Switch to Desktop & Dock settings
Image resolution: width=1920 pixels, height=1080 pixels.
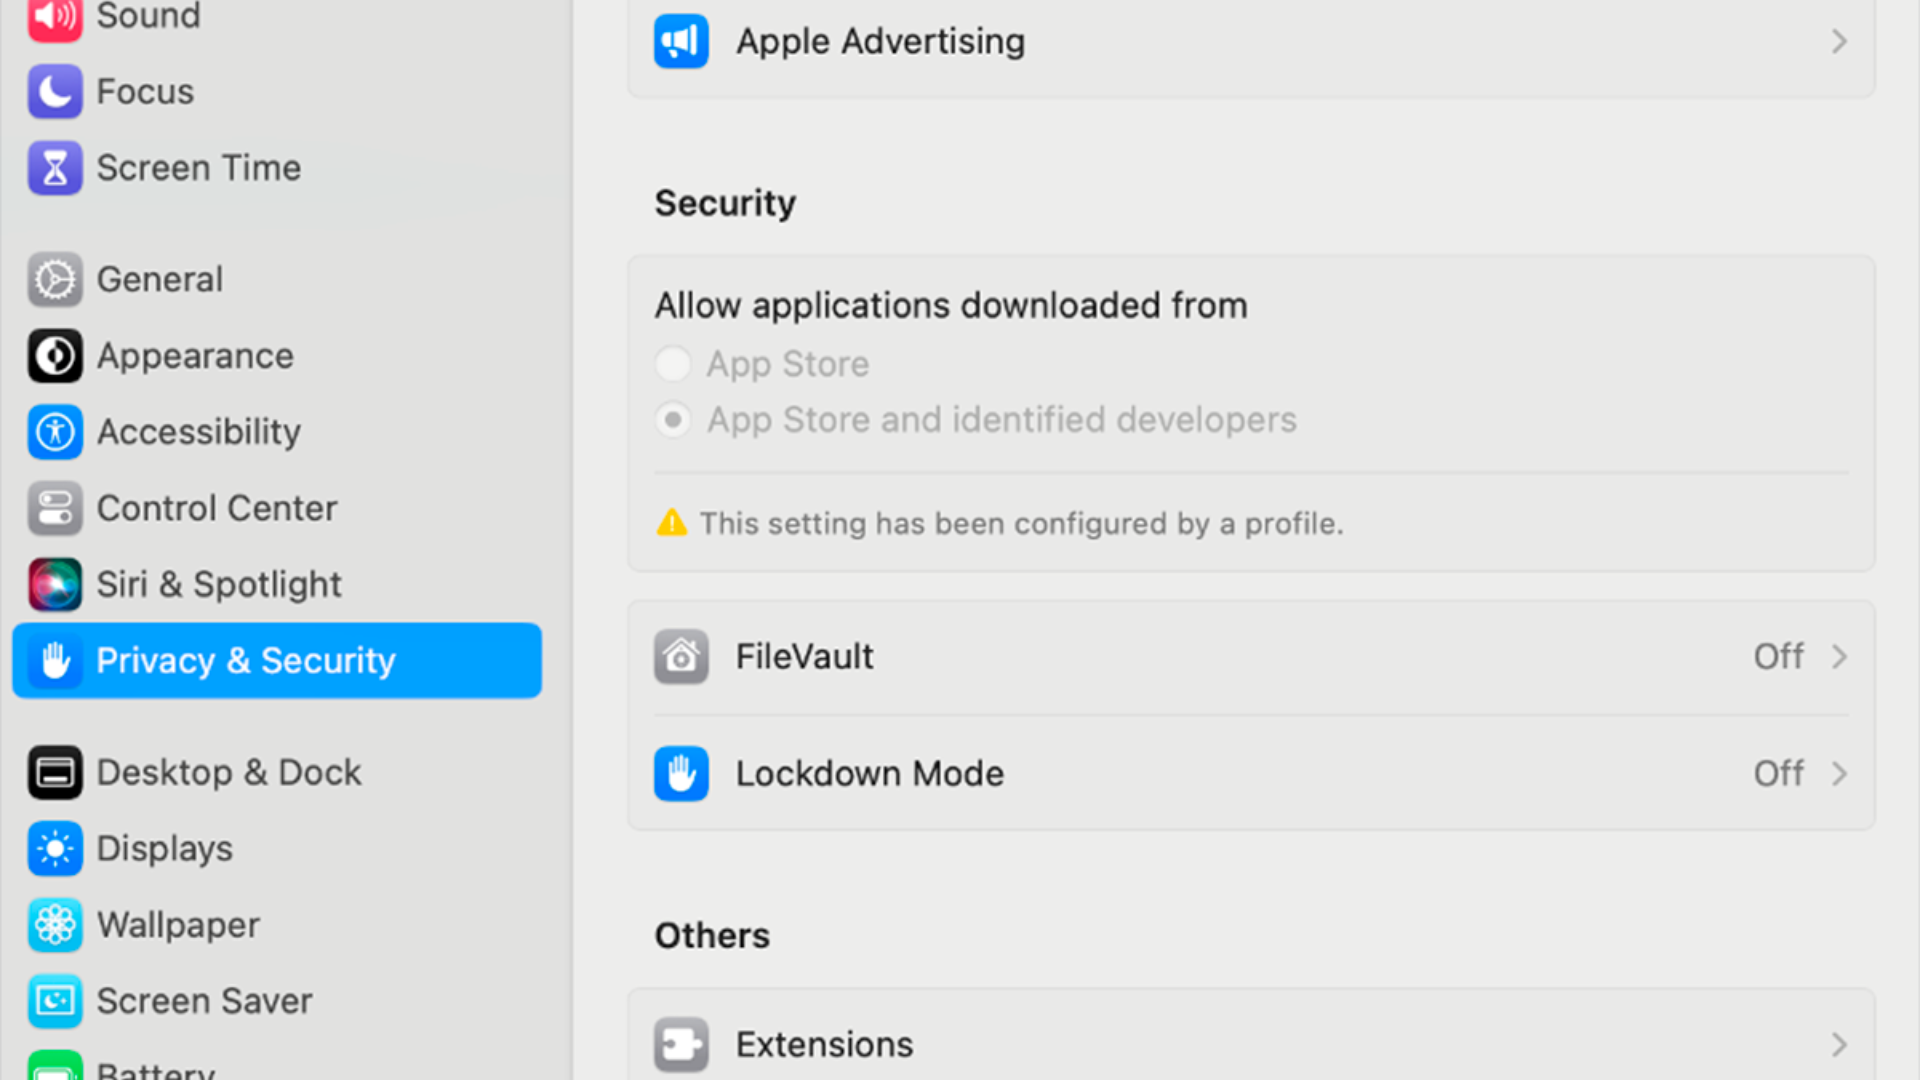pos(228,773)
